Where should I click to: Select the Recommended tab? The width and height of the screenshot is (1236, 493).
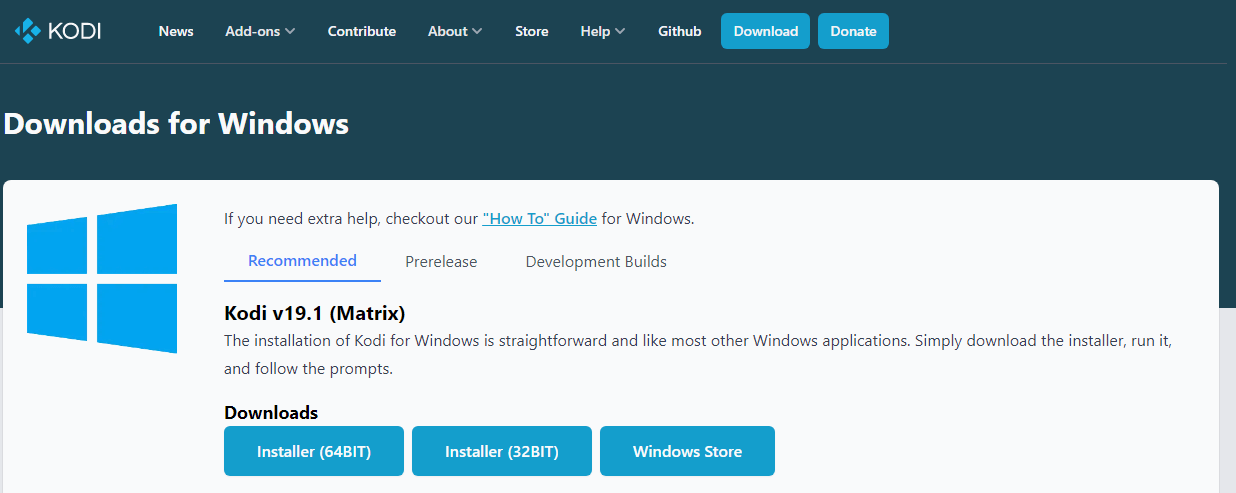tap(302, 261)
